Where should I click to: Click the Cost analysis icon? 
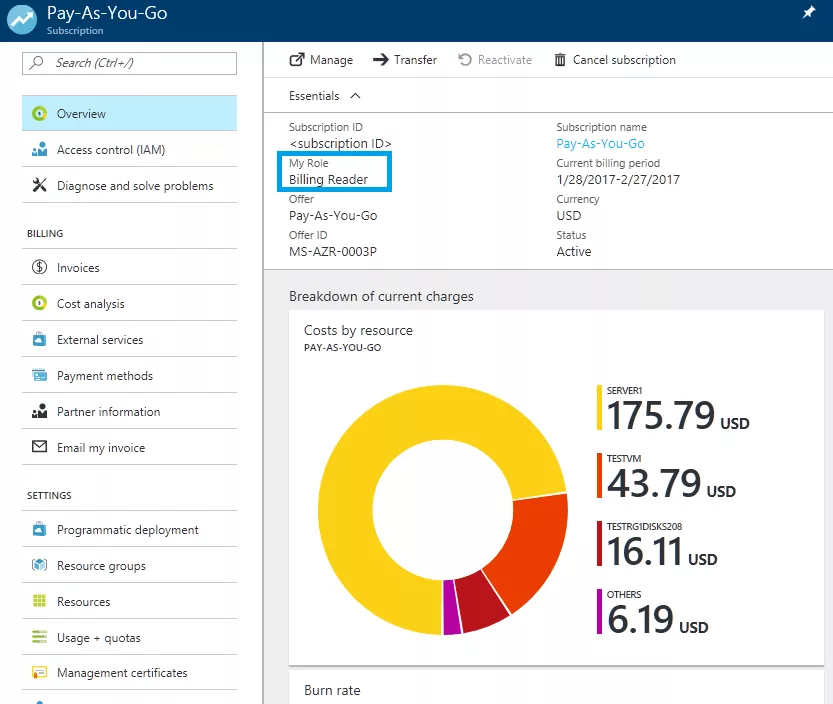tap(39, 303)
